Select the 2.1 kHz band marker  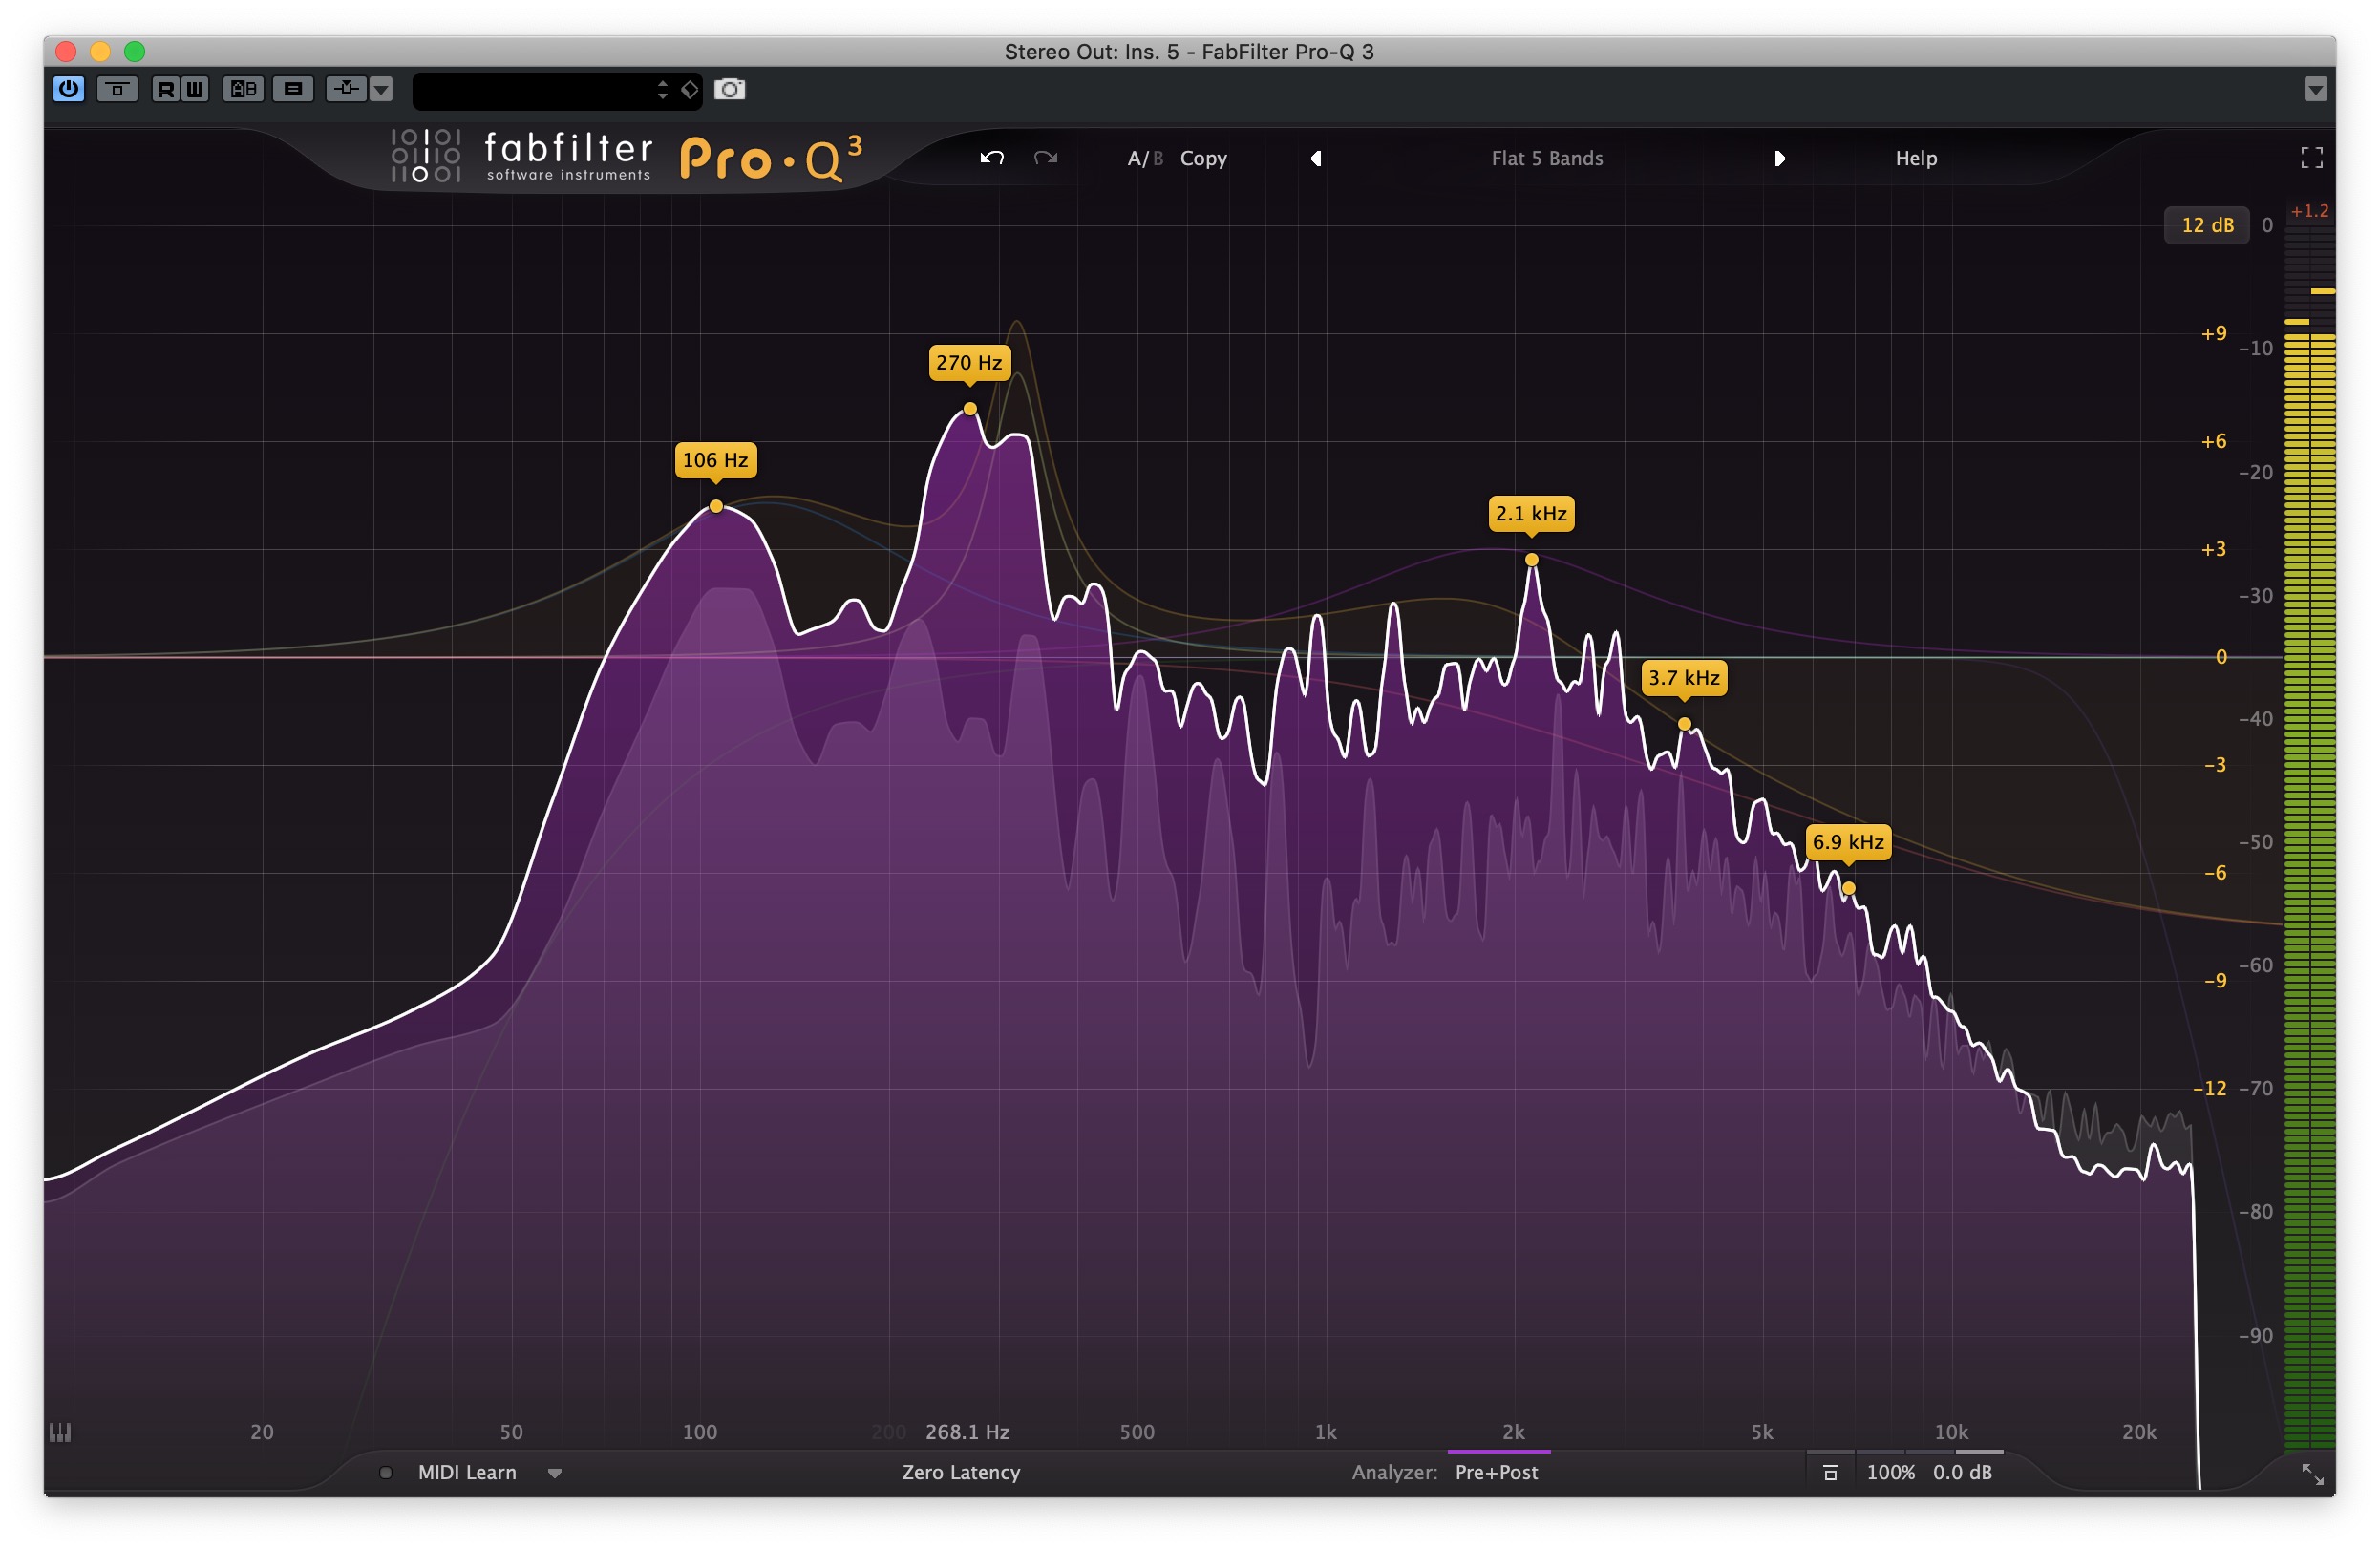[x=1531, y=560]
